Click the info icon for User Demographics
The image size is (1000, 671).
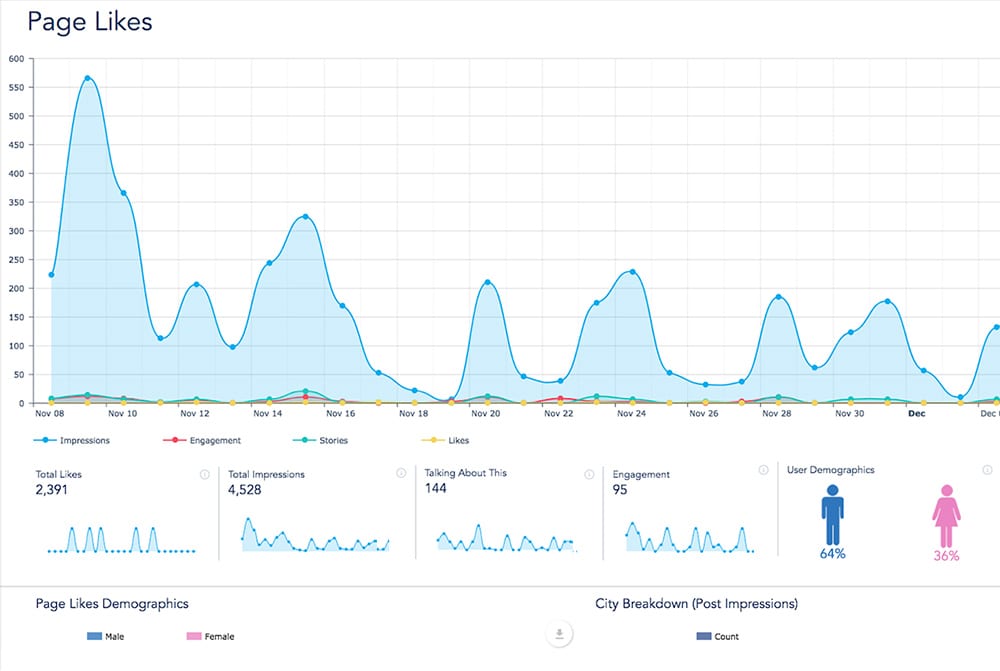click(x=988, y=470)
